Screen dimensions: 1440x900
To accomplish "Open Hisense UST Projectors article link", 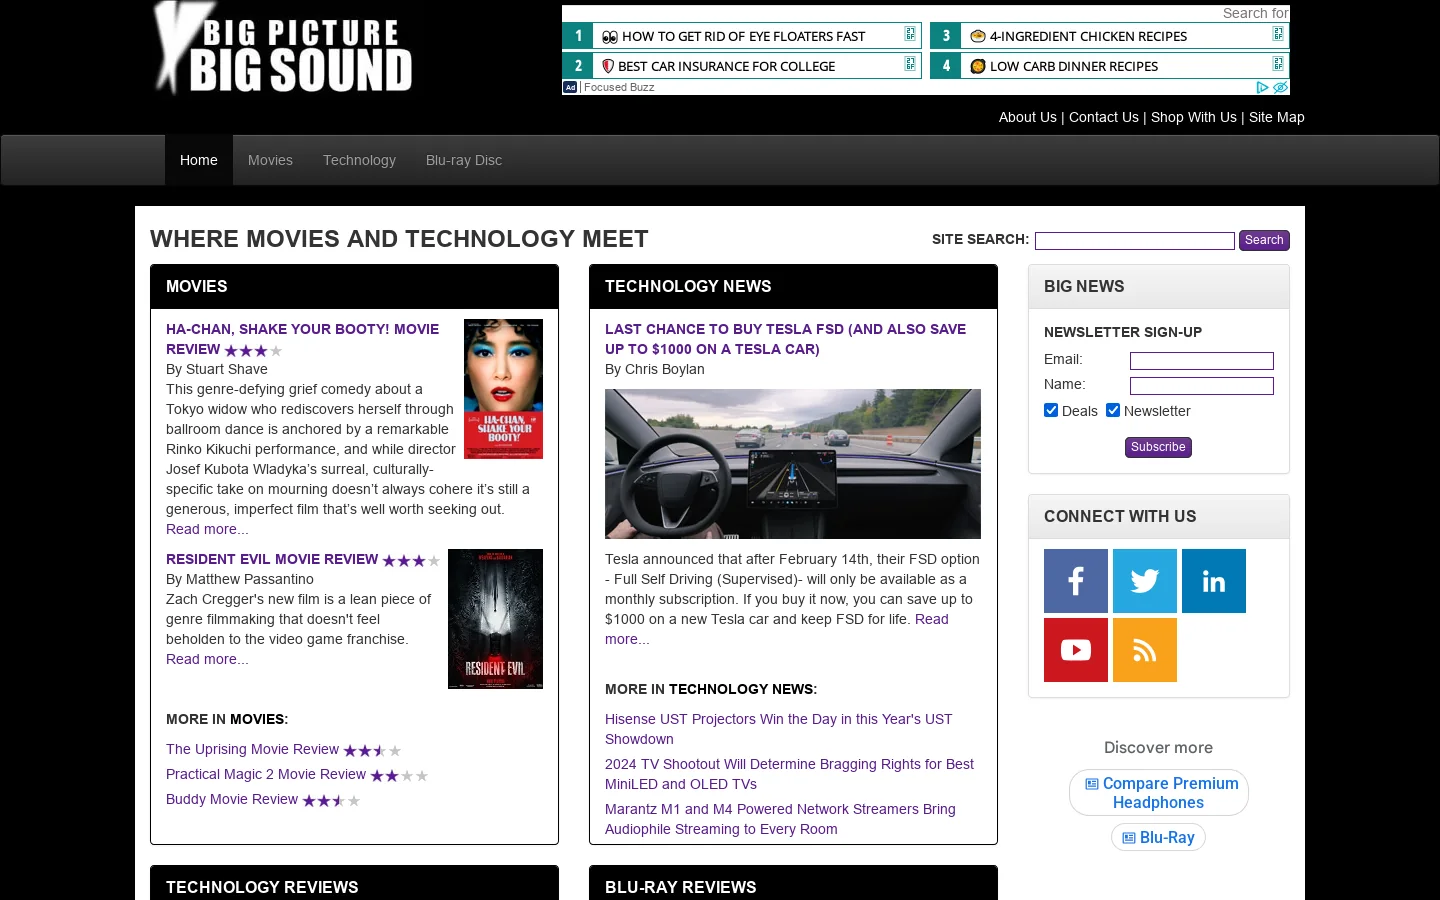I will coord(778,729).
